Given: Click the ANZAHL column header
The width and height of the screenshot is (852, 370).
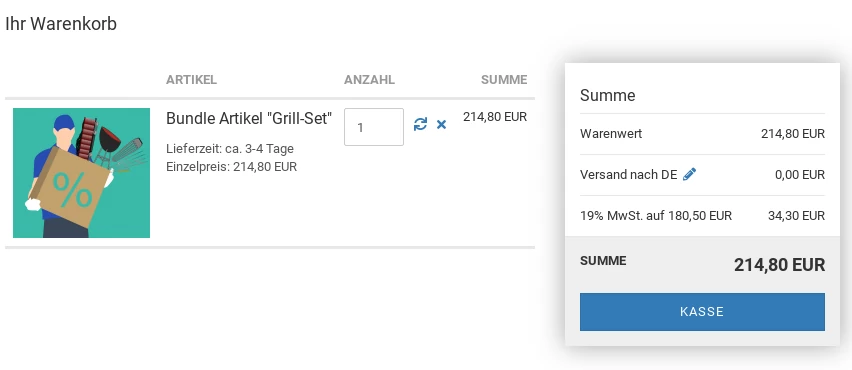Looking at the screenshot, I should (x=369, y=80).
